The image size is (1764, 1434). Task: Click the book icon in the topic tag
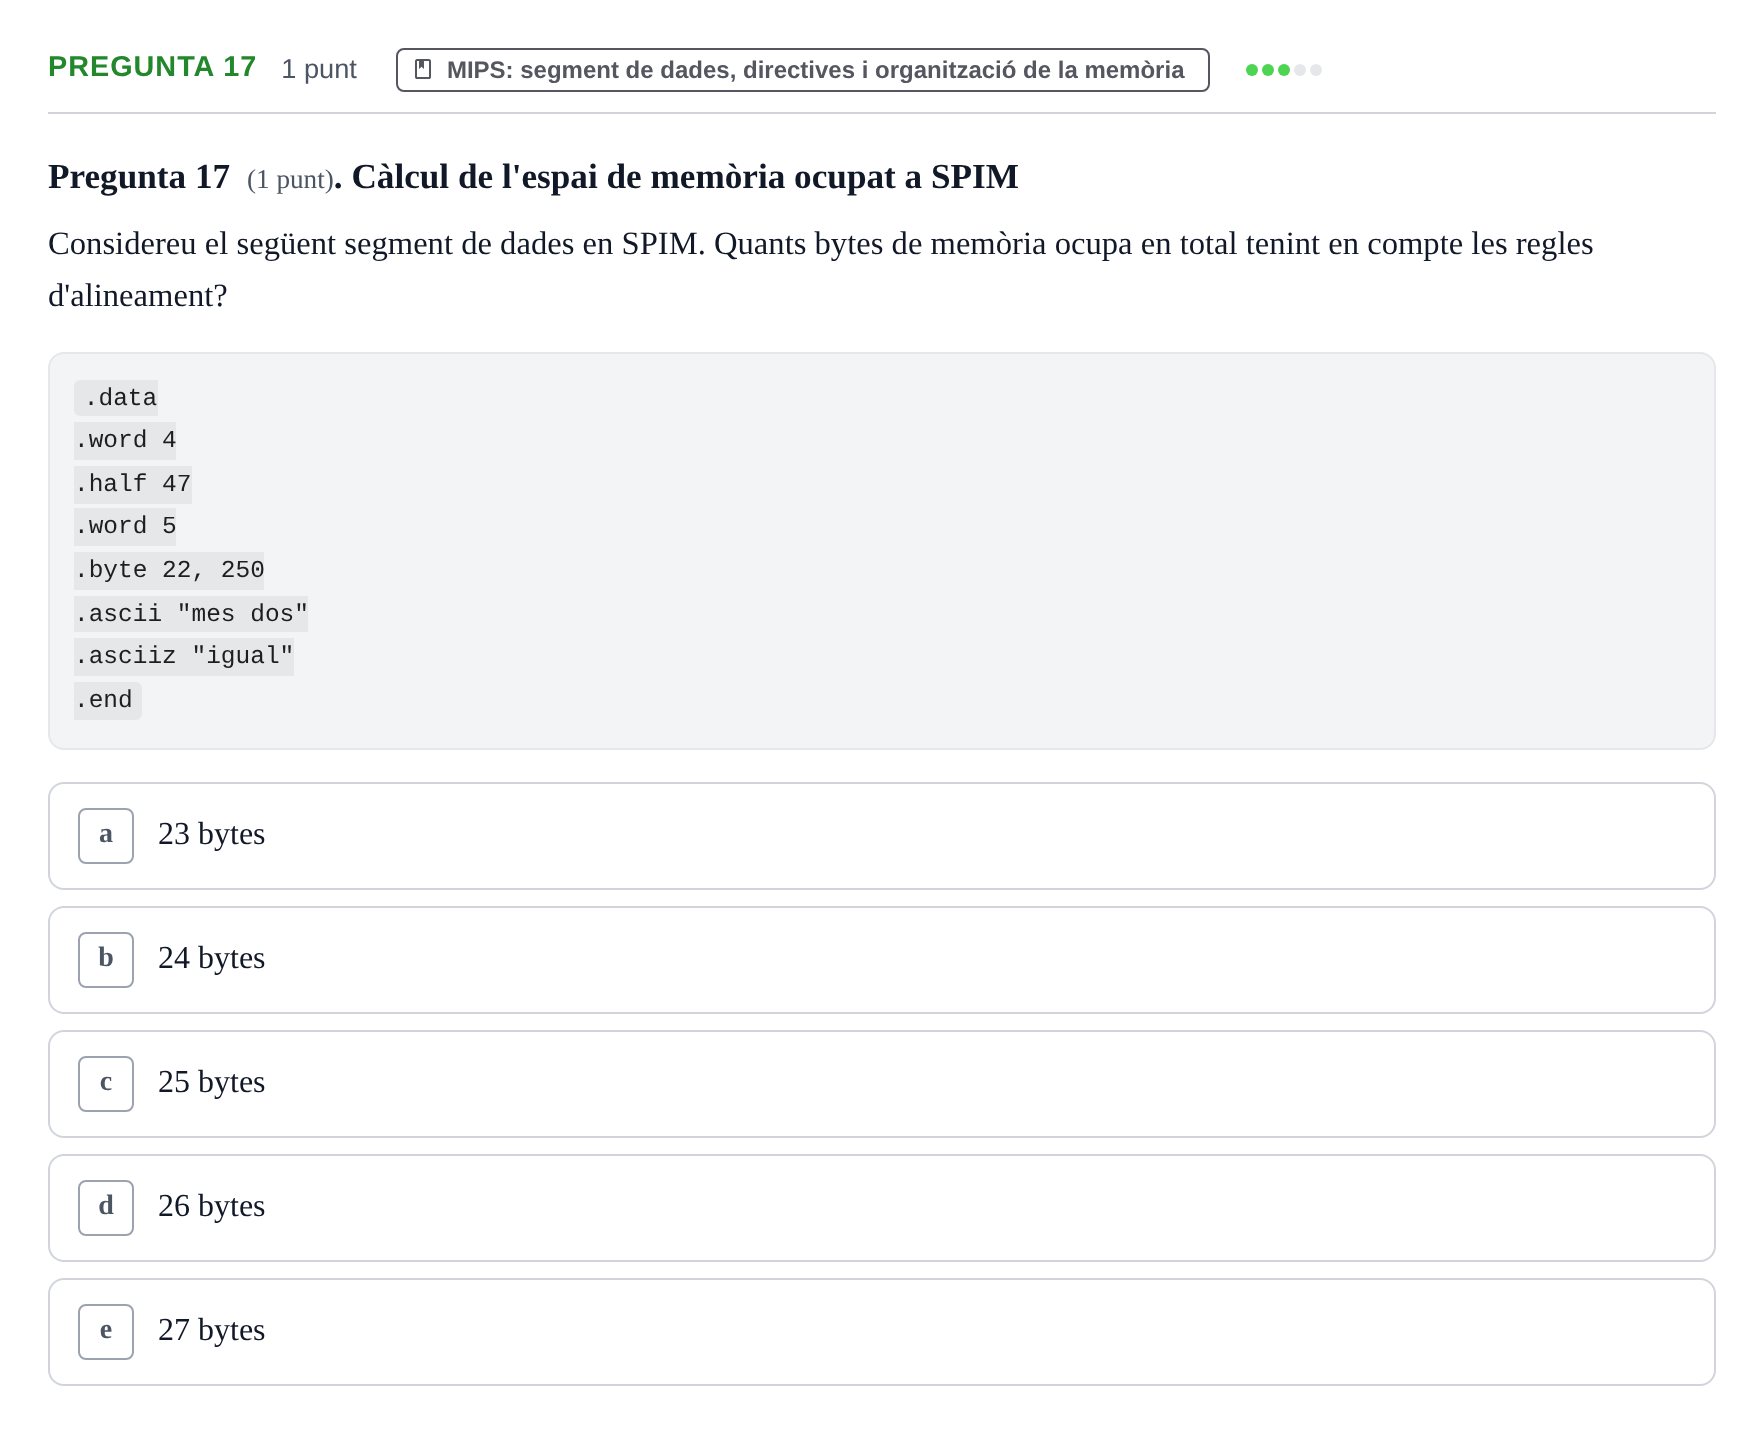(423, 70)
